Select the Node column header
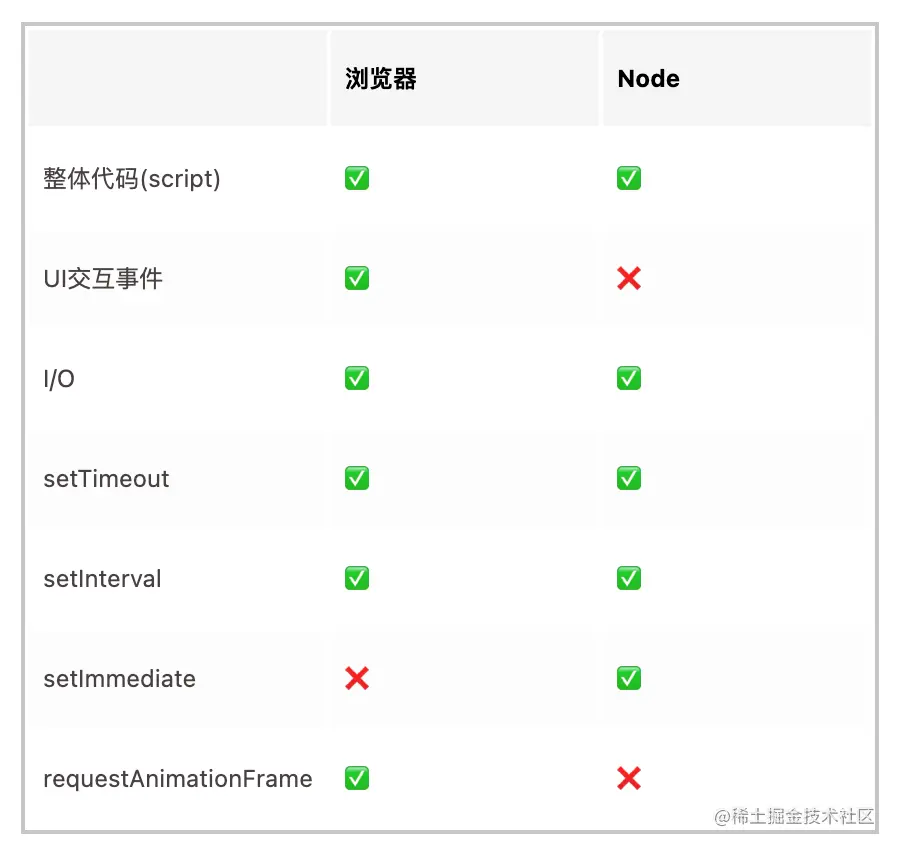This screenshot has width=898, height=850. (x=648, y=78)
